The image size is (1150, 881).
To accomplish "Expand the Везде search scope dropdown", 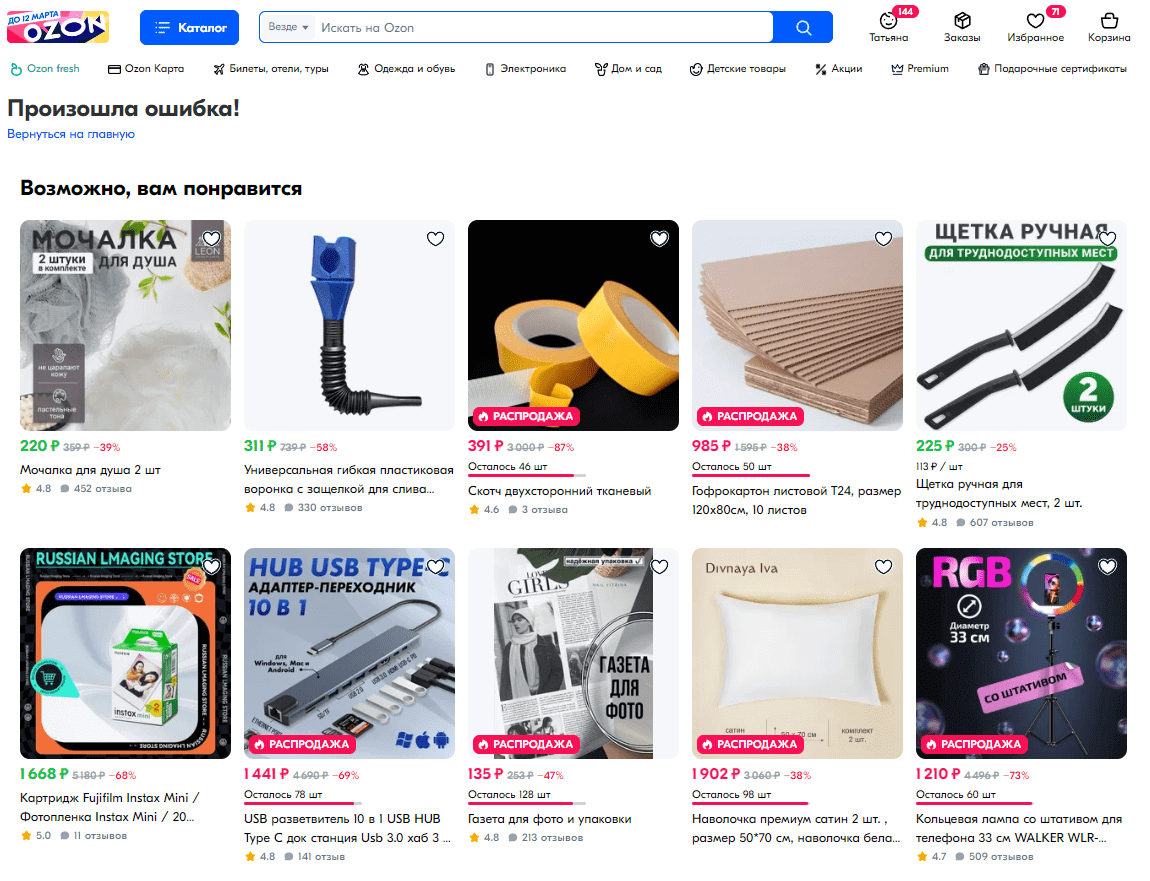I will tap(288, 27).
